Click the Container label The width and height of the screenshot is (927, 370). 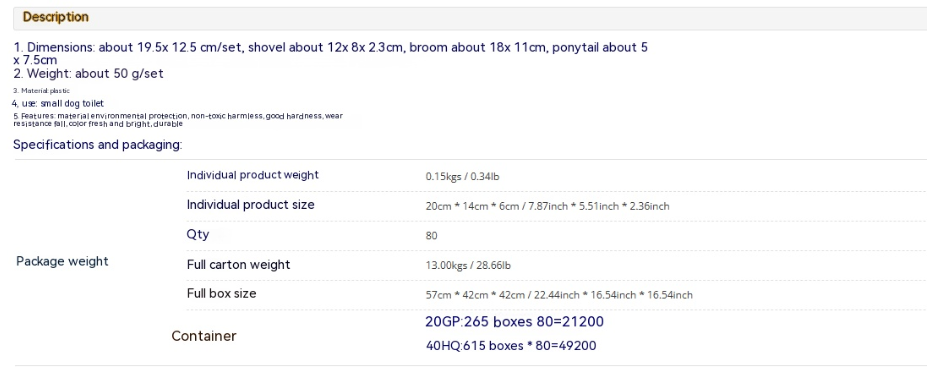tap(204, 336)
